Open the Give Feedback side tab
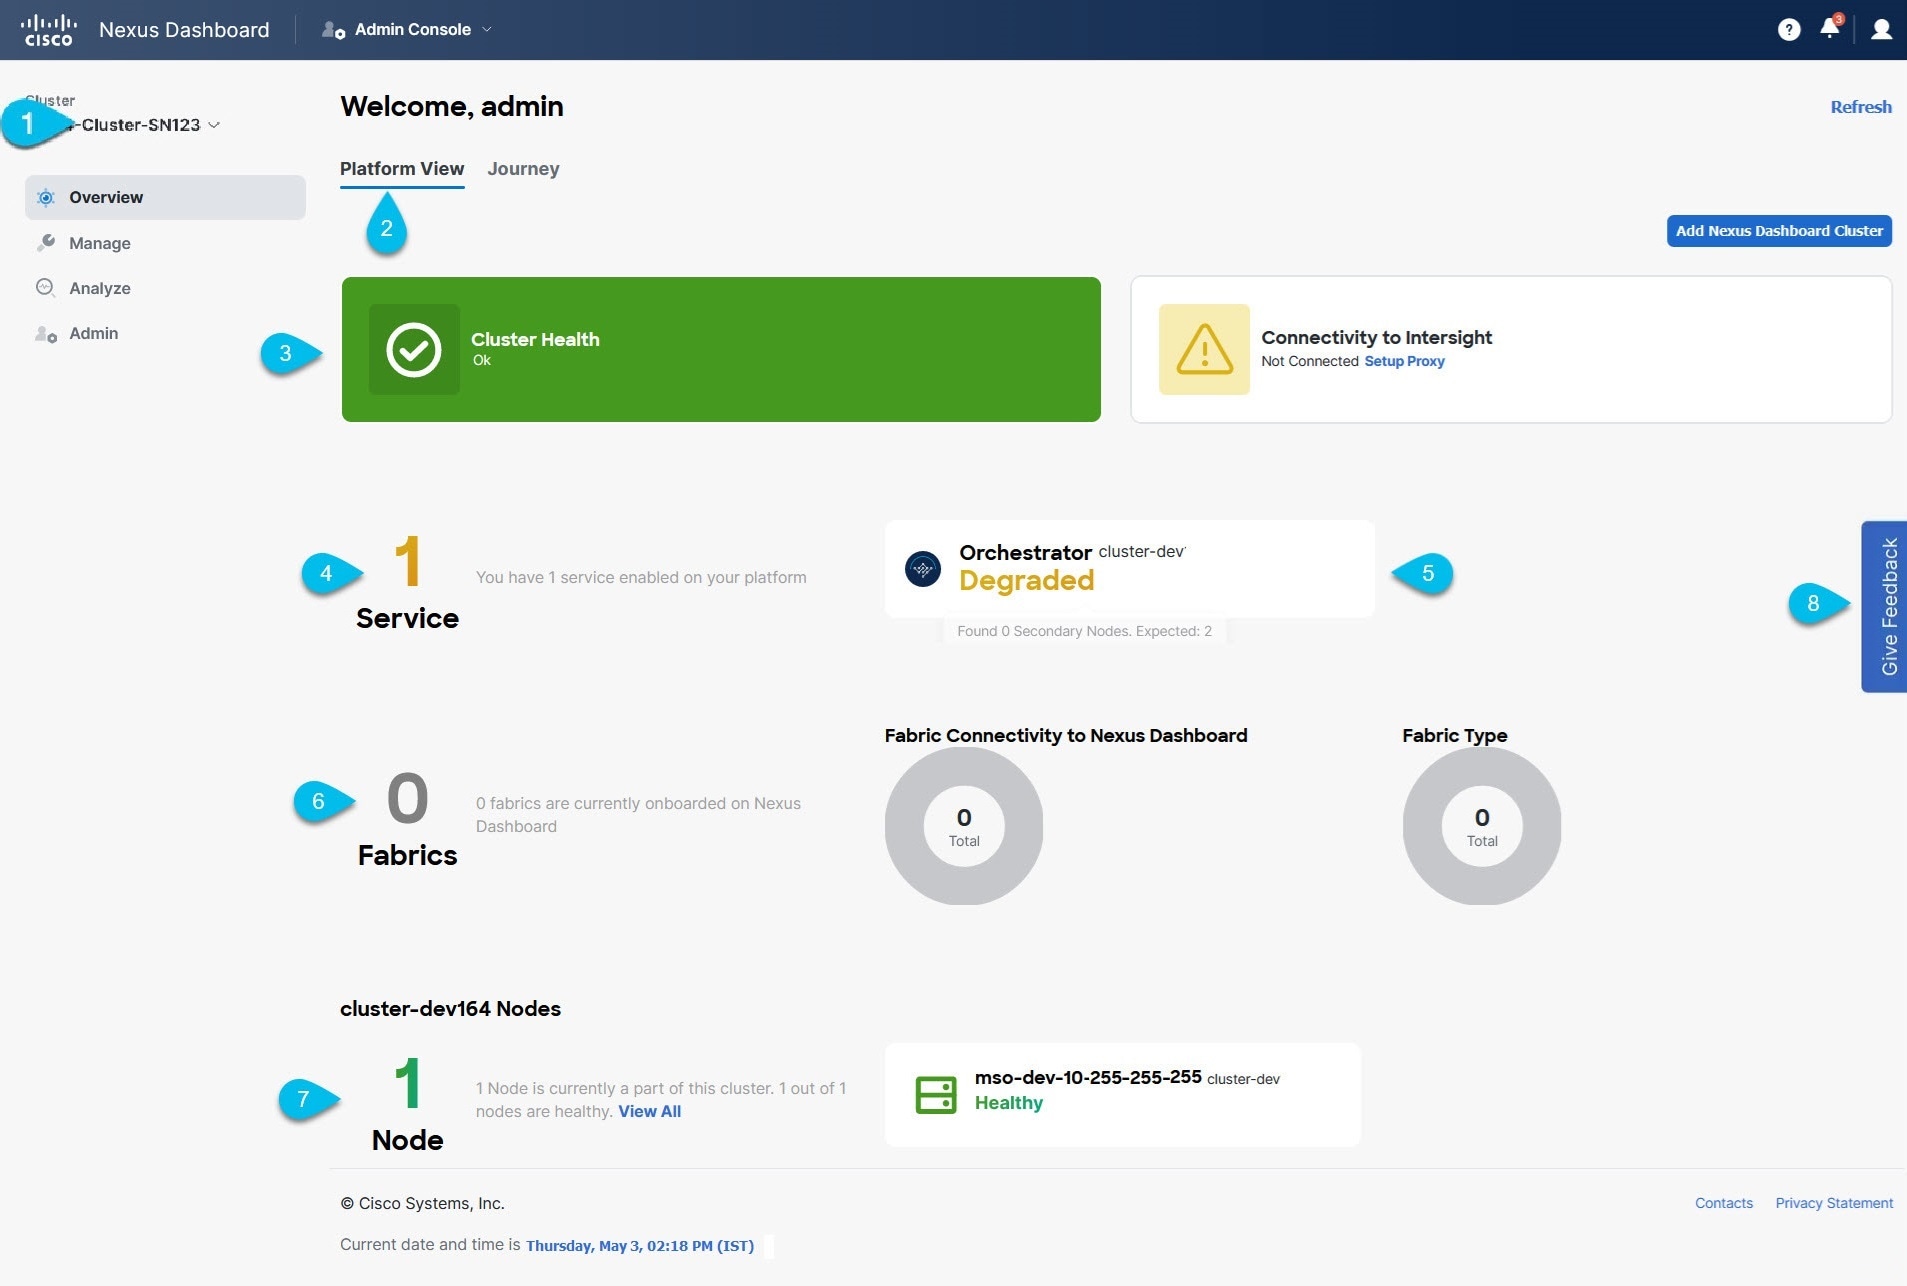This screenshot has height=1286, width=1907. click(1884, 606)
